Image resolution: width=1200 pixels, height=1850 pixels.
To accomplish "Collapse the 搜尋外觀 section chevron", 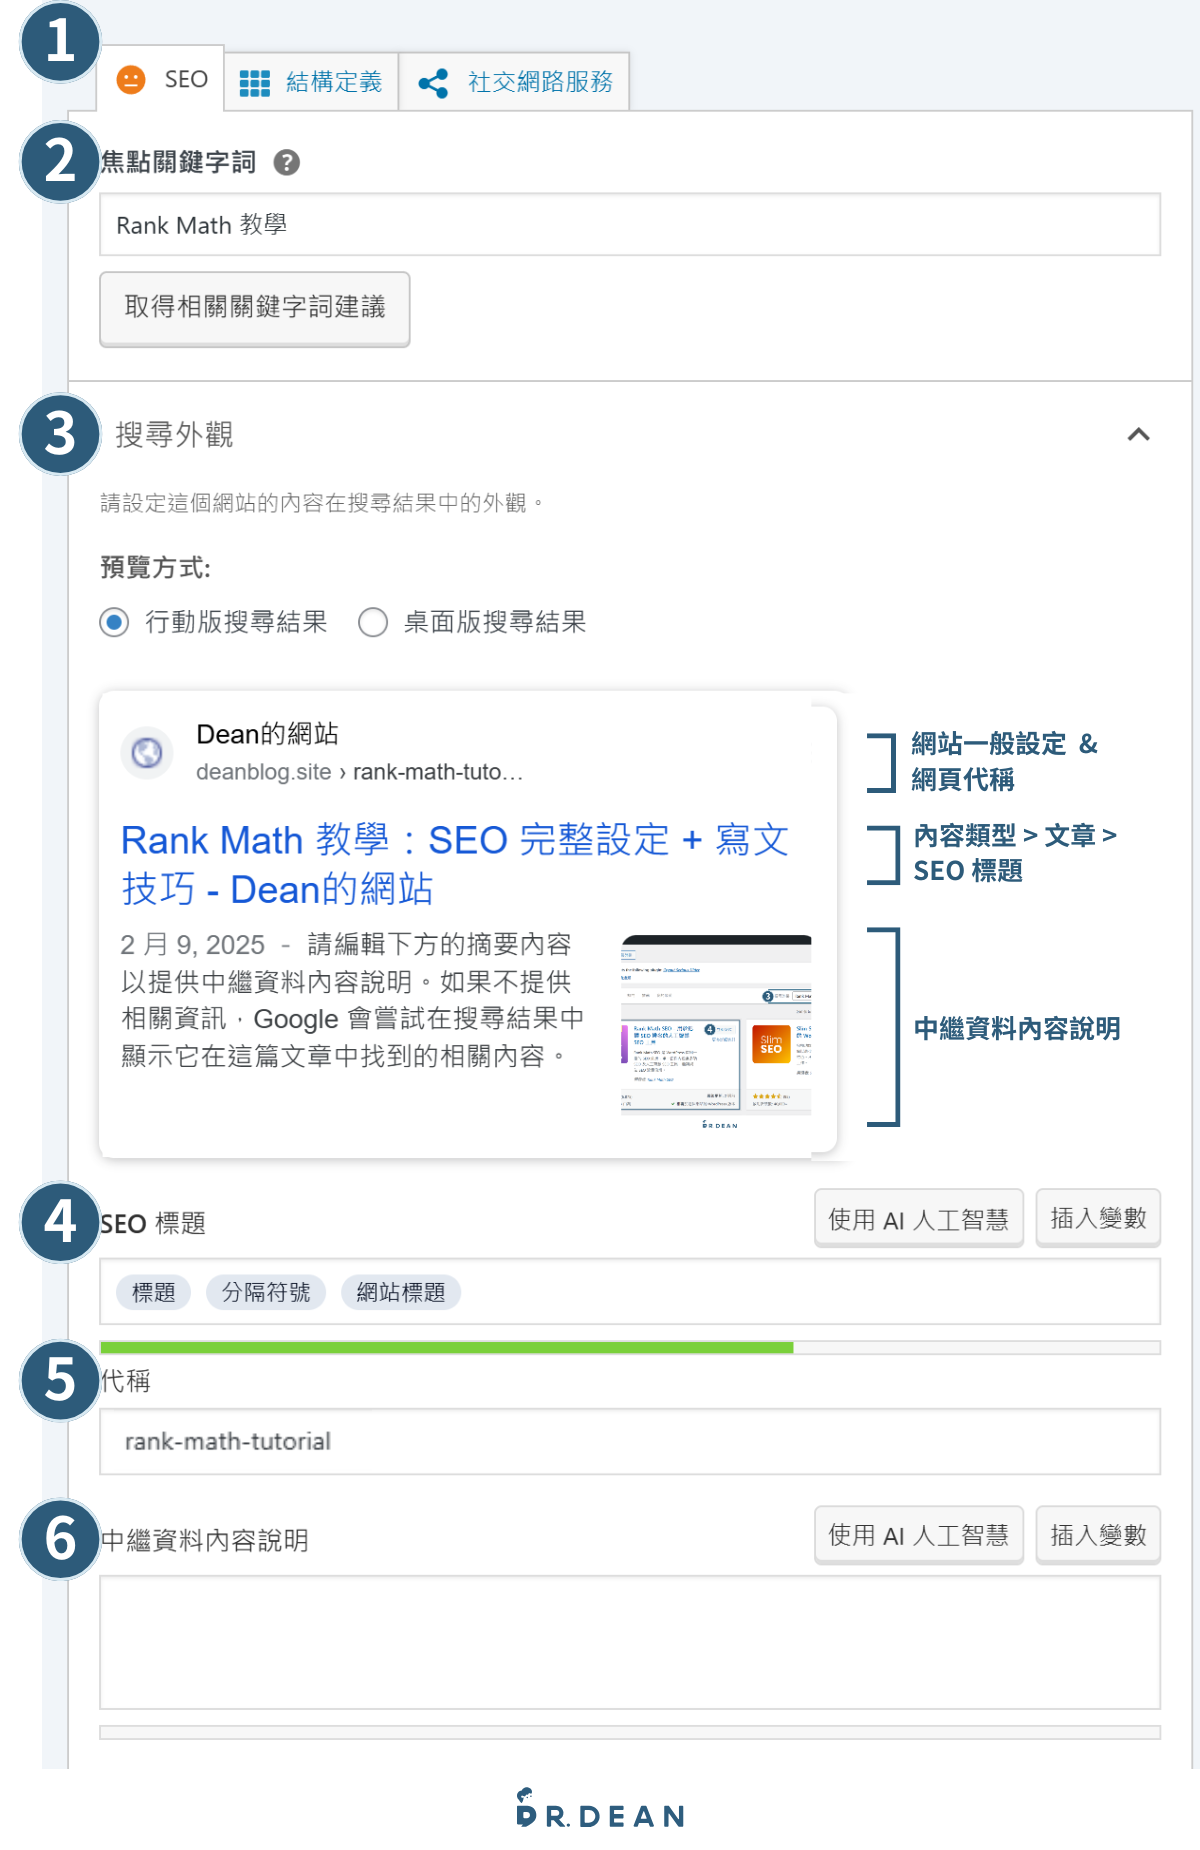I will pyautogui.click(x=1138, y=434).
